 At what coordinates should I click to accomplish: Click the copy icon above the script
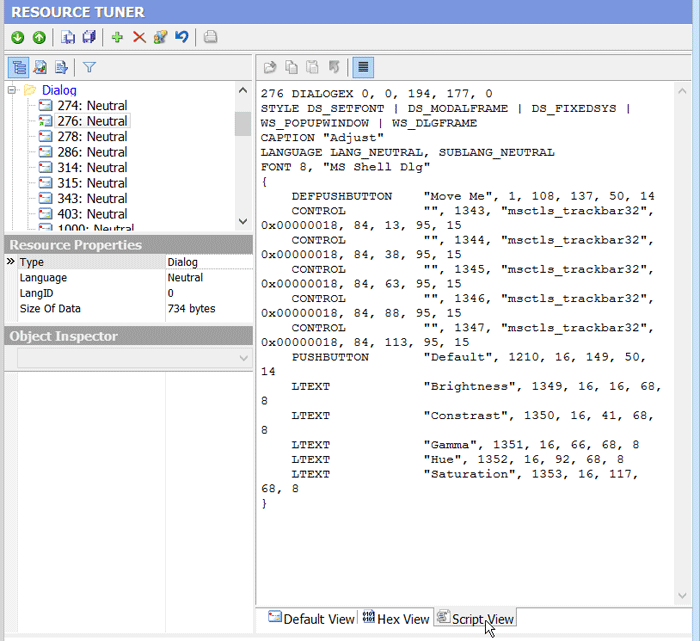click(291, 68)
